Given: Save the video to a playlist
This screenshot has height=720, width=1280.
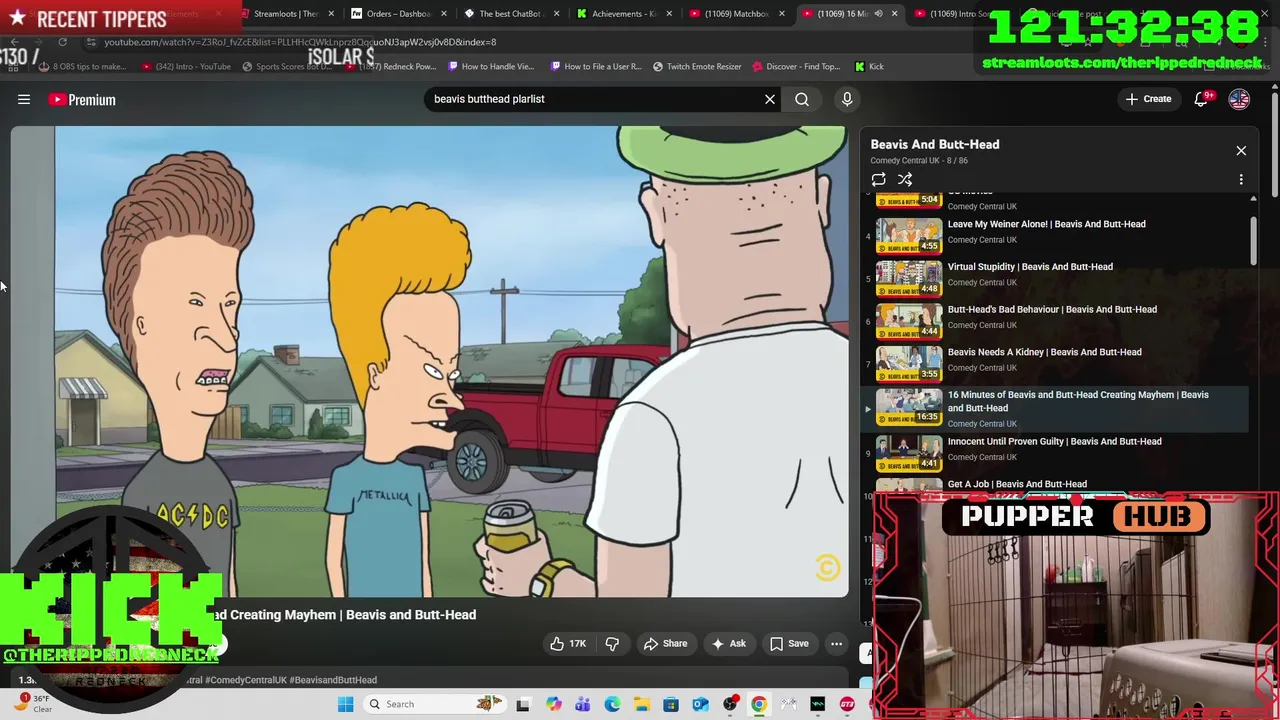Looking at the screenshot, I should pyautogui.click(x=789, y=644).
